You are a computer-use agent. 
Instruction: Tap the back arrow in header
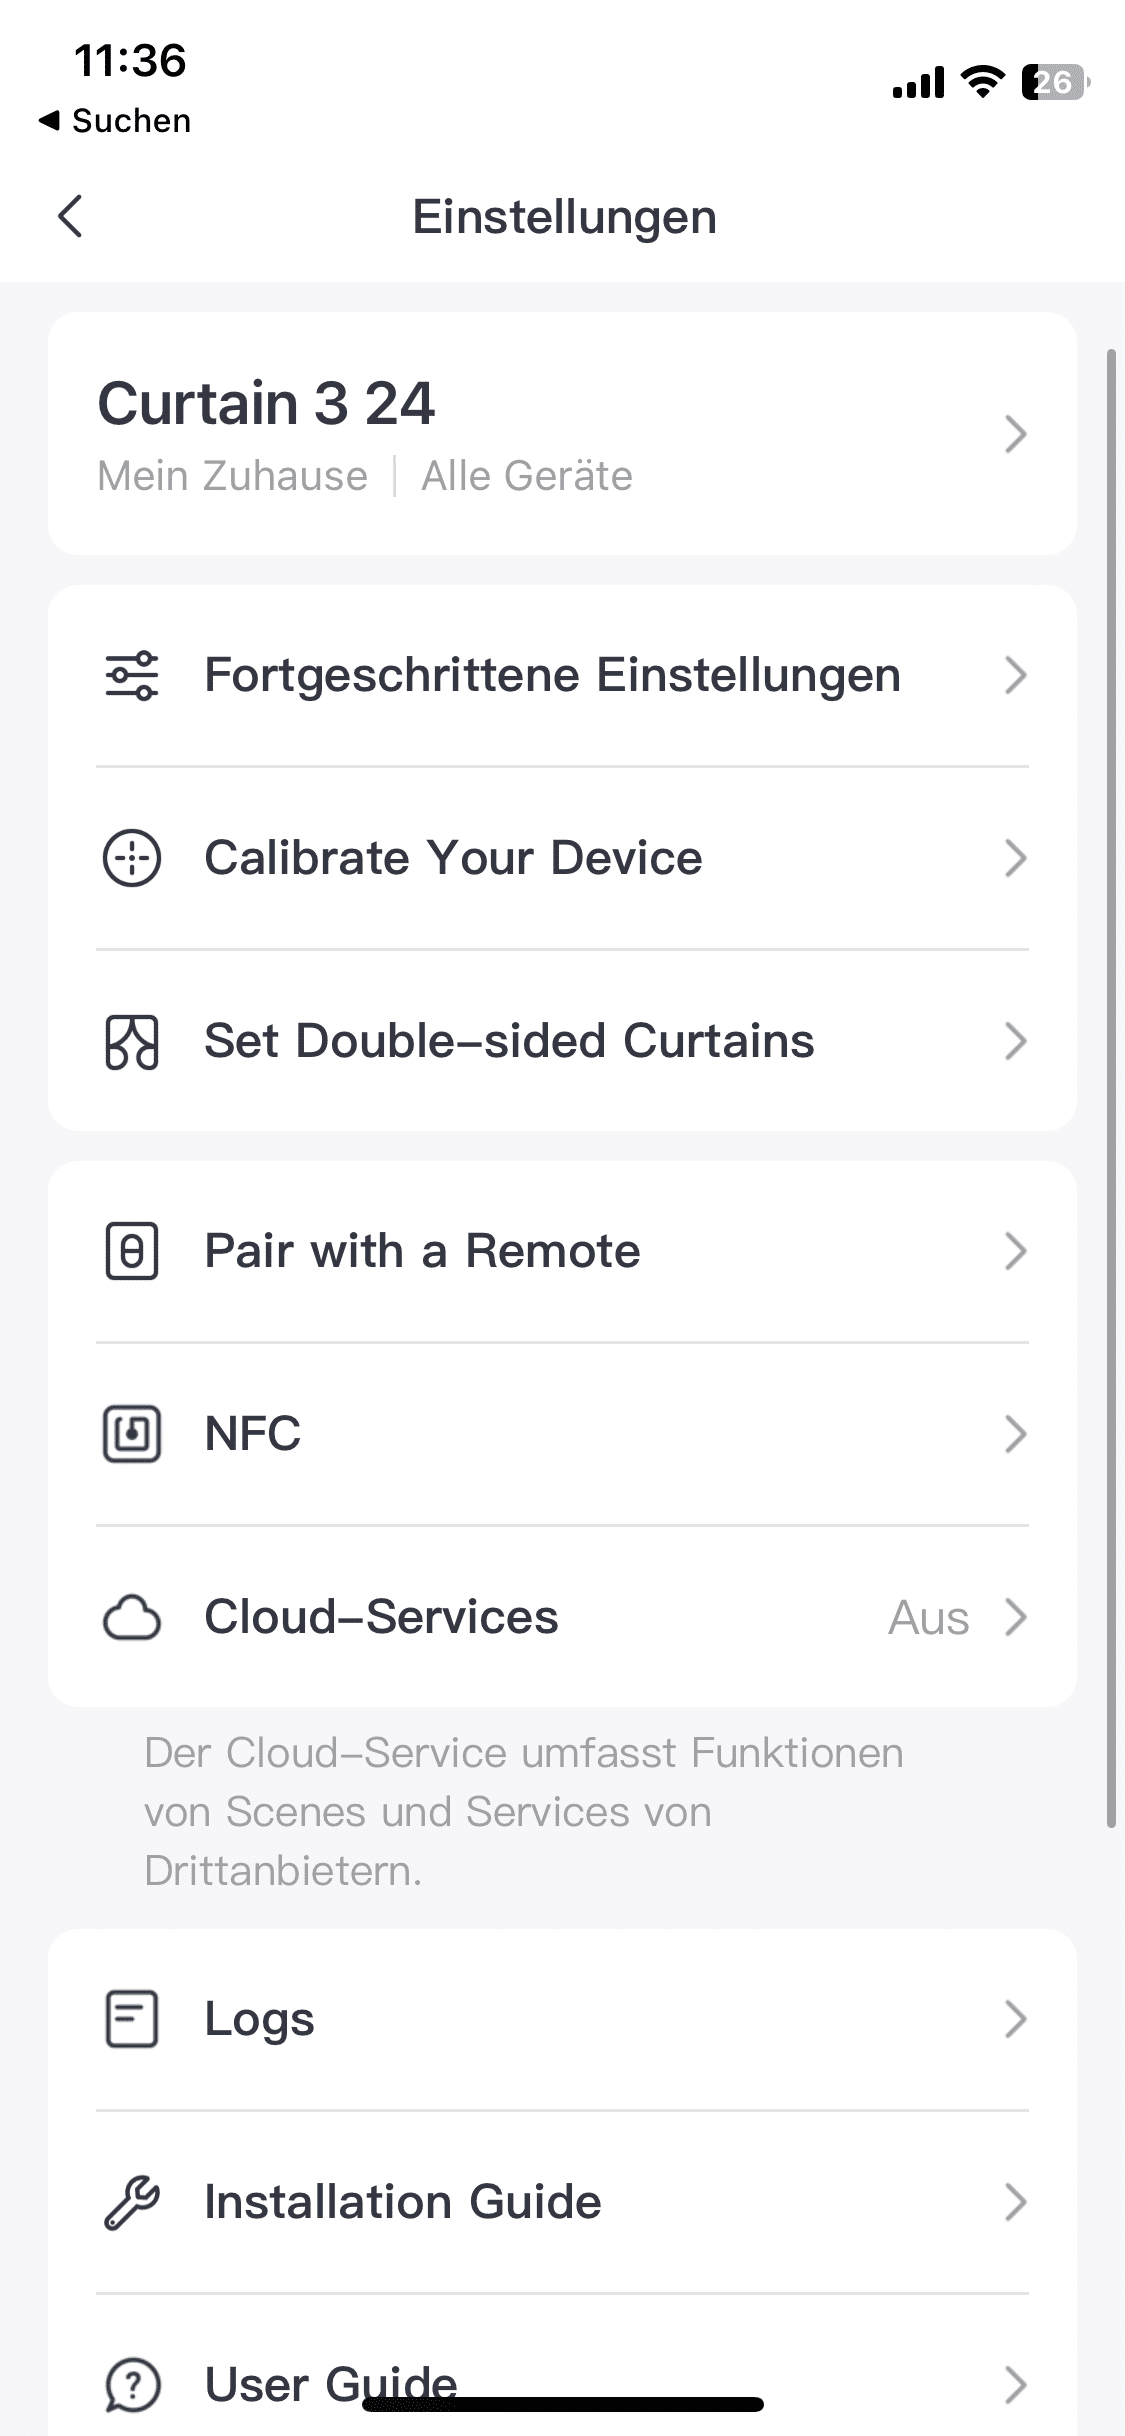[70, 216]
